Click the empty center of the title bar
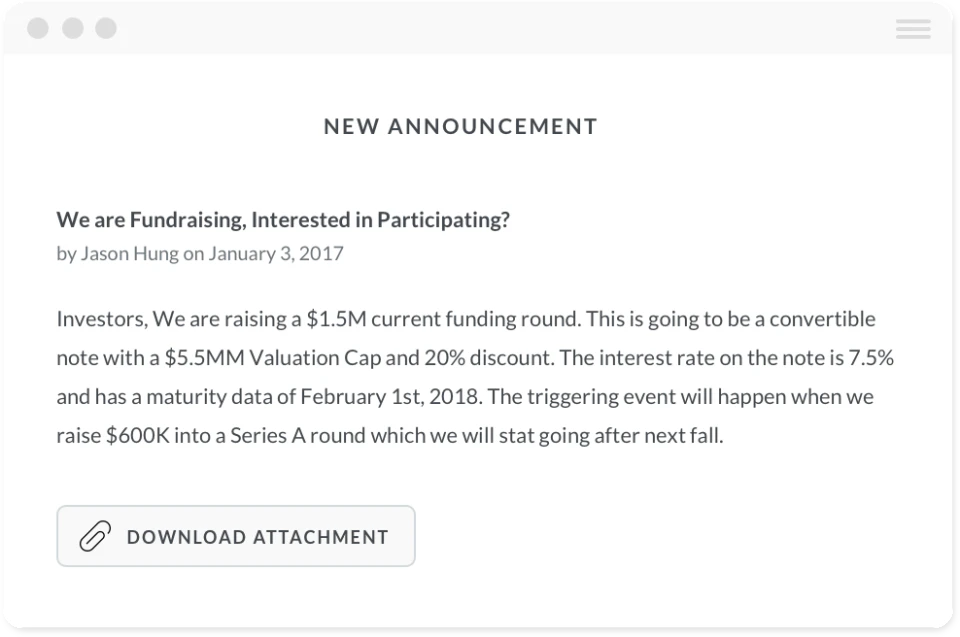 480,29
